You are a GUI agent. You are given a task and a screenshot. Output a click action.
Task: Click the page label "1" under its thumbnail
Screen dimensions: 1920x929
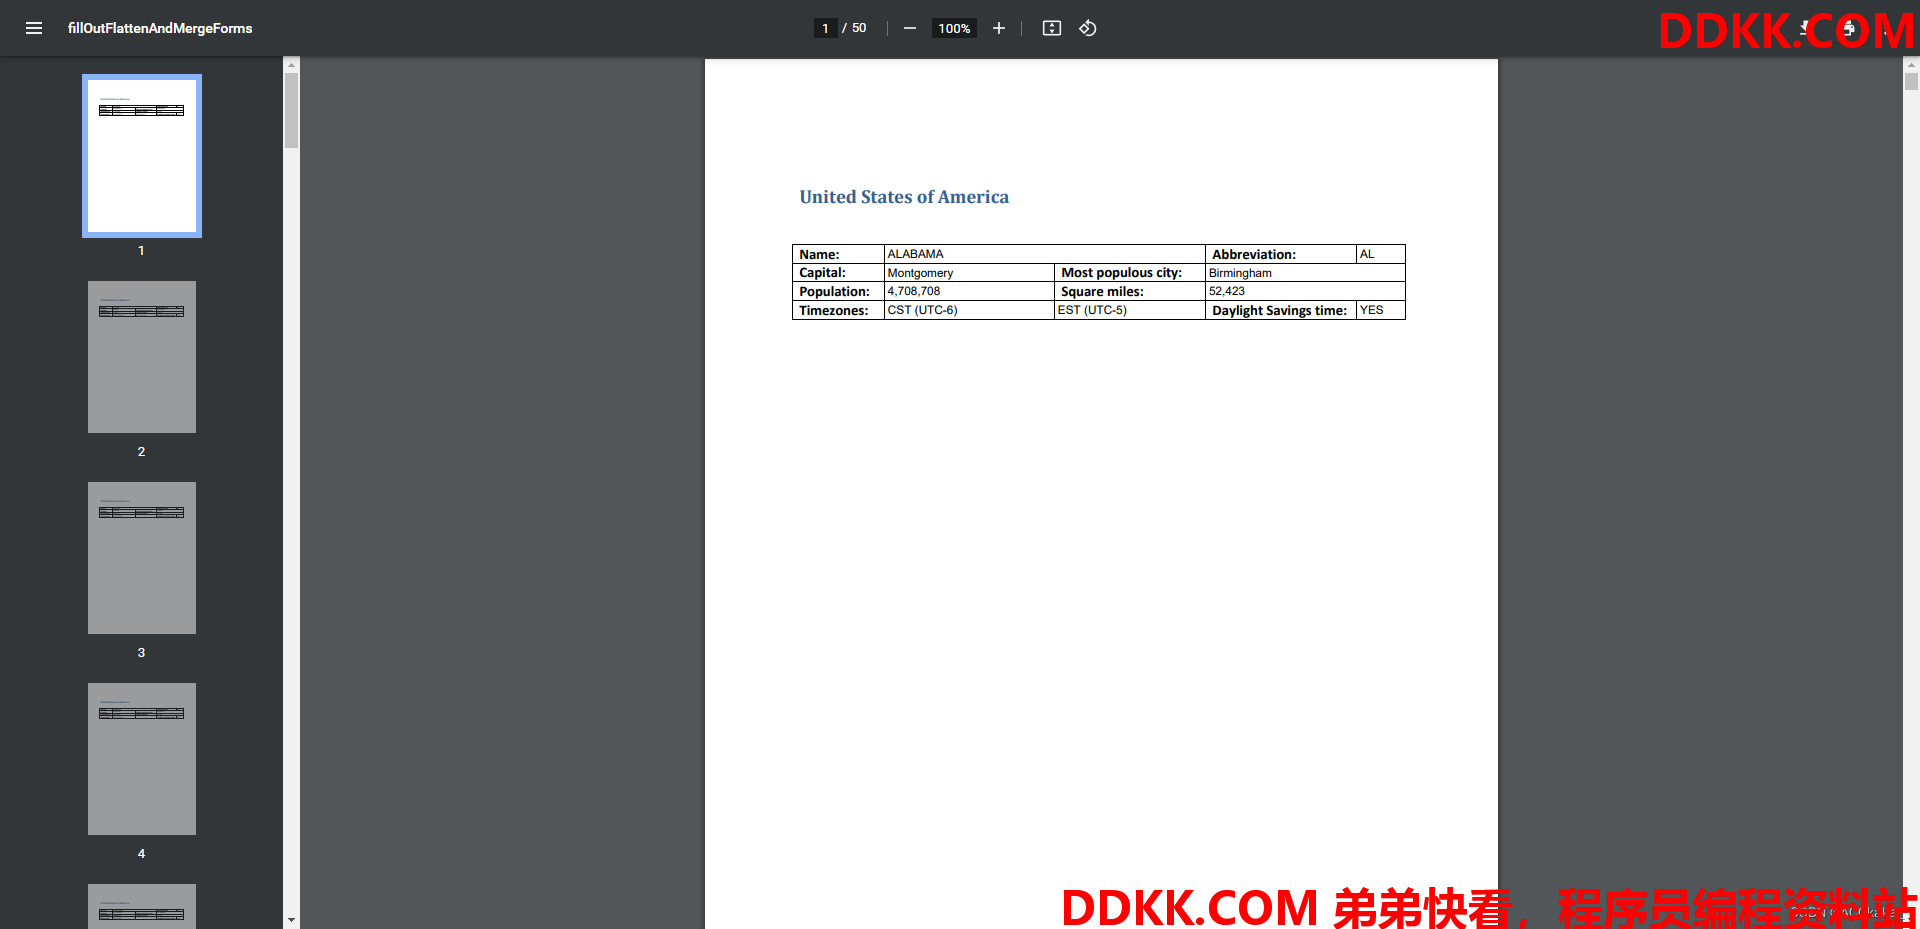pos(141,250)
